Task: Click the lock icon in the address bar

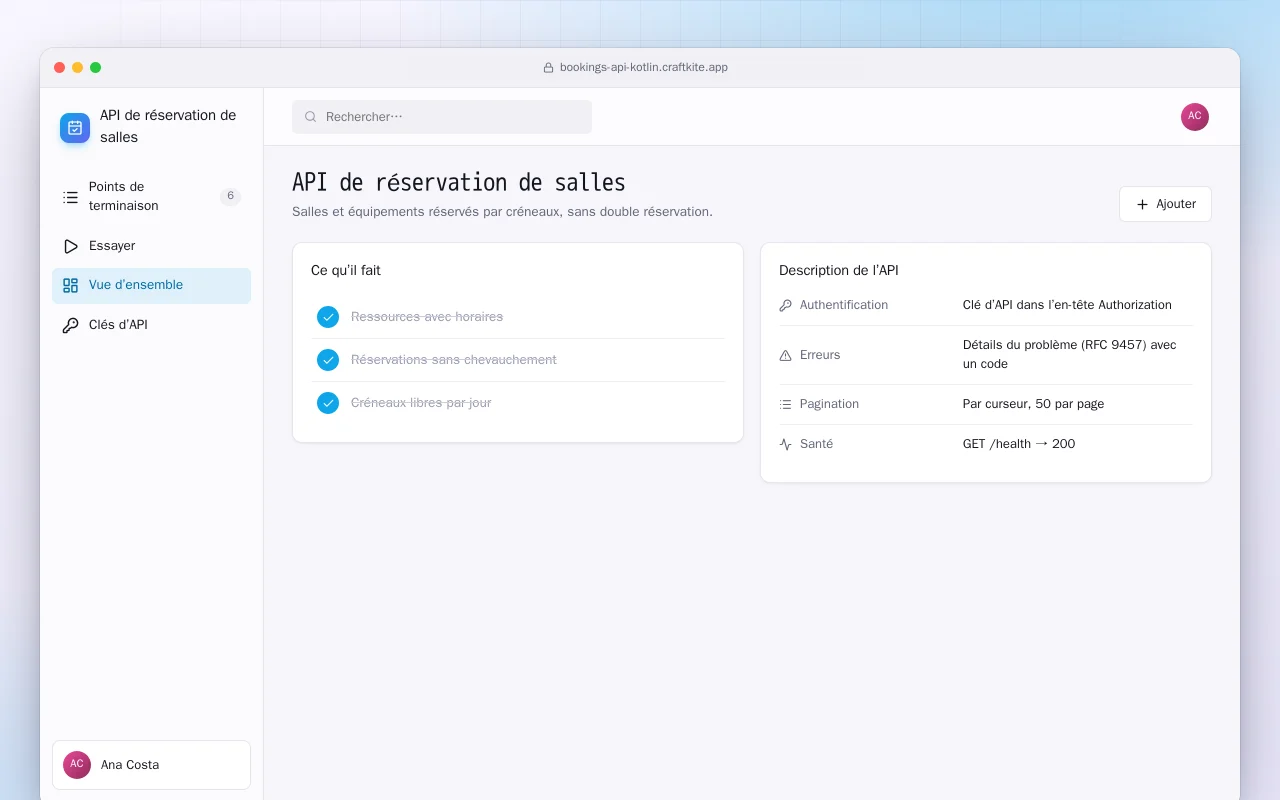Action: click(548, 68)
